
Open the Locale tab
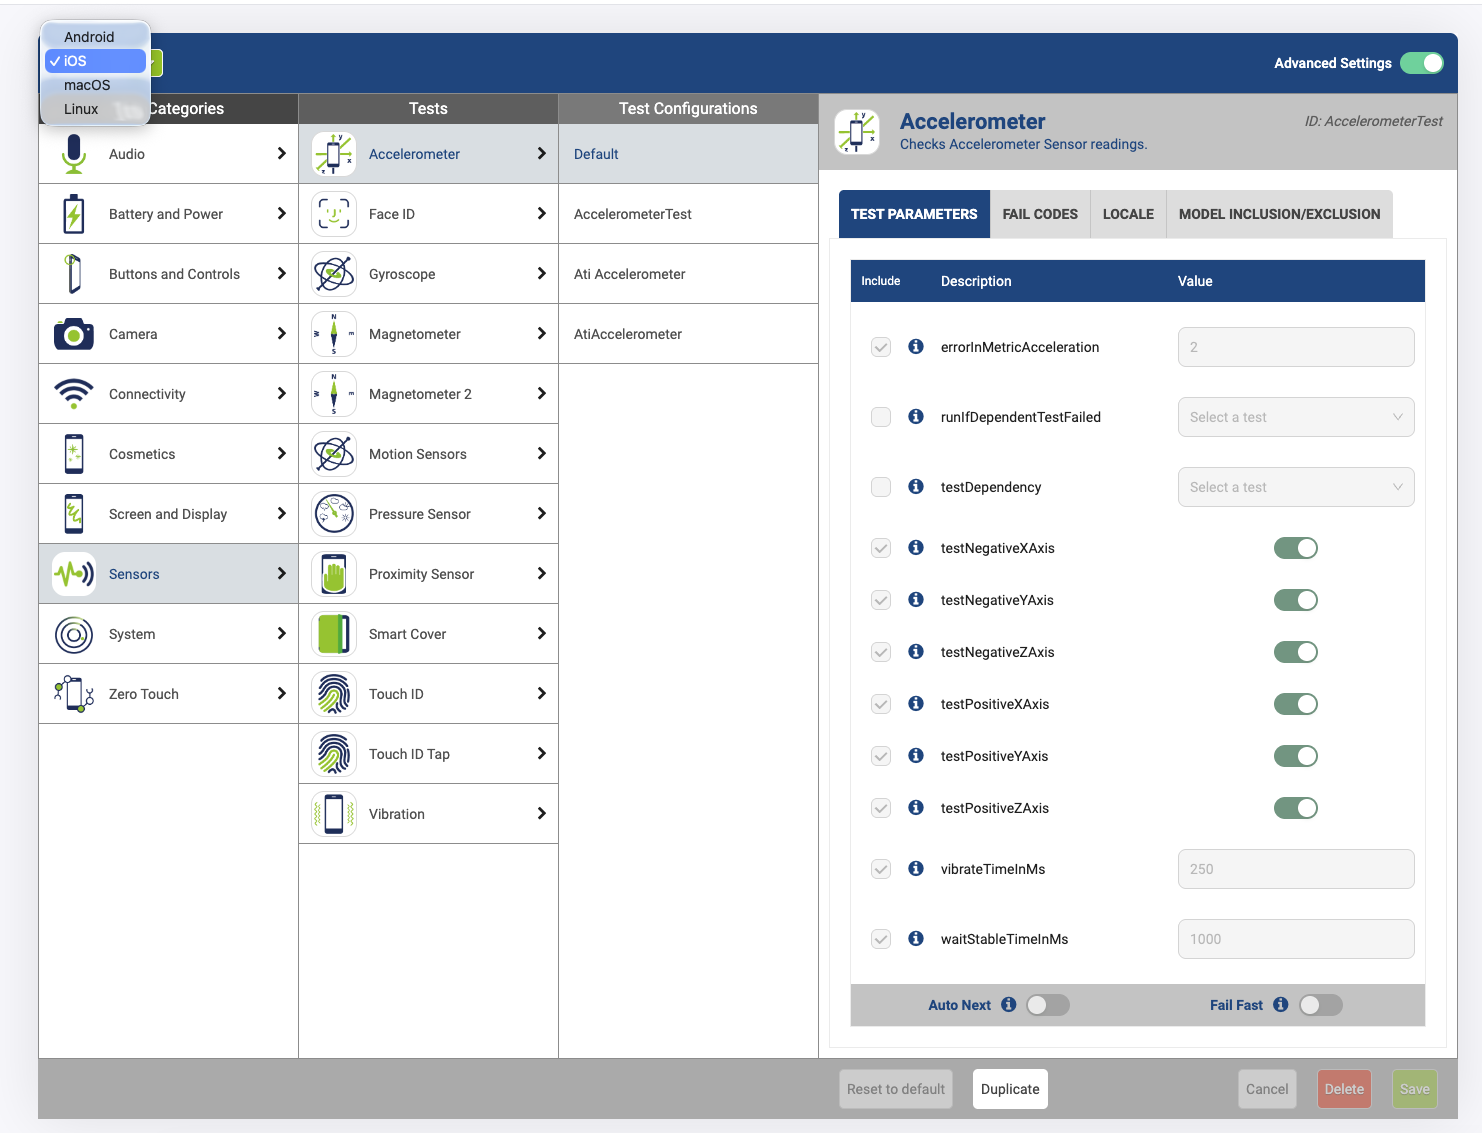pyautogui.click(x=1128, y=214)
